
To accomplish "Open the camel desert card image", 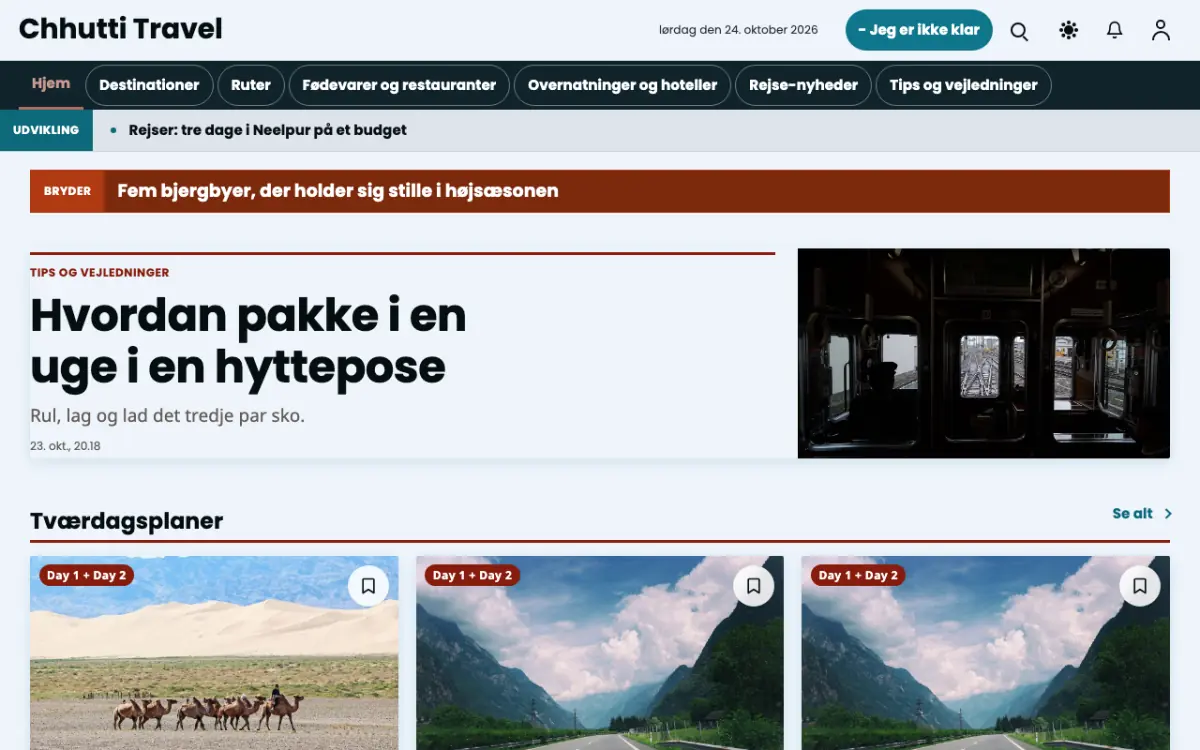I will 214,653.
